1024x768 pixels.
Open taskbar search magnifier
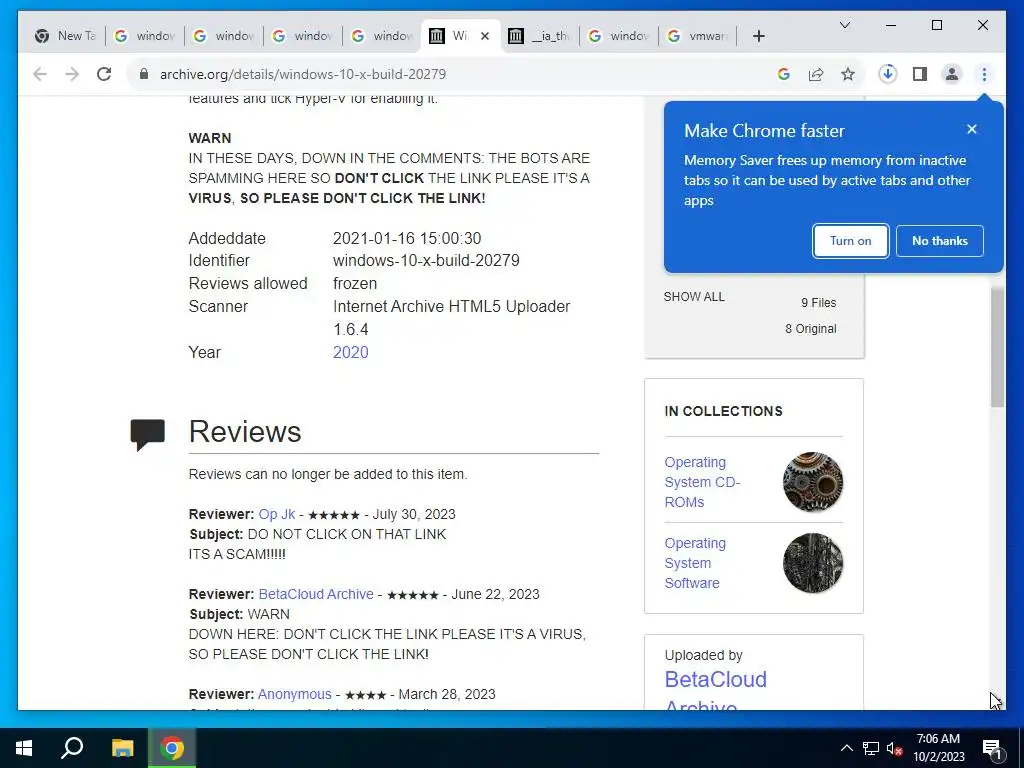[x=72, y=748]
